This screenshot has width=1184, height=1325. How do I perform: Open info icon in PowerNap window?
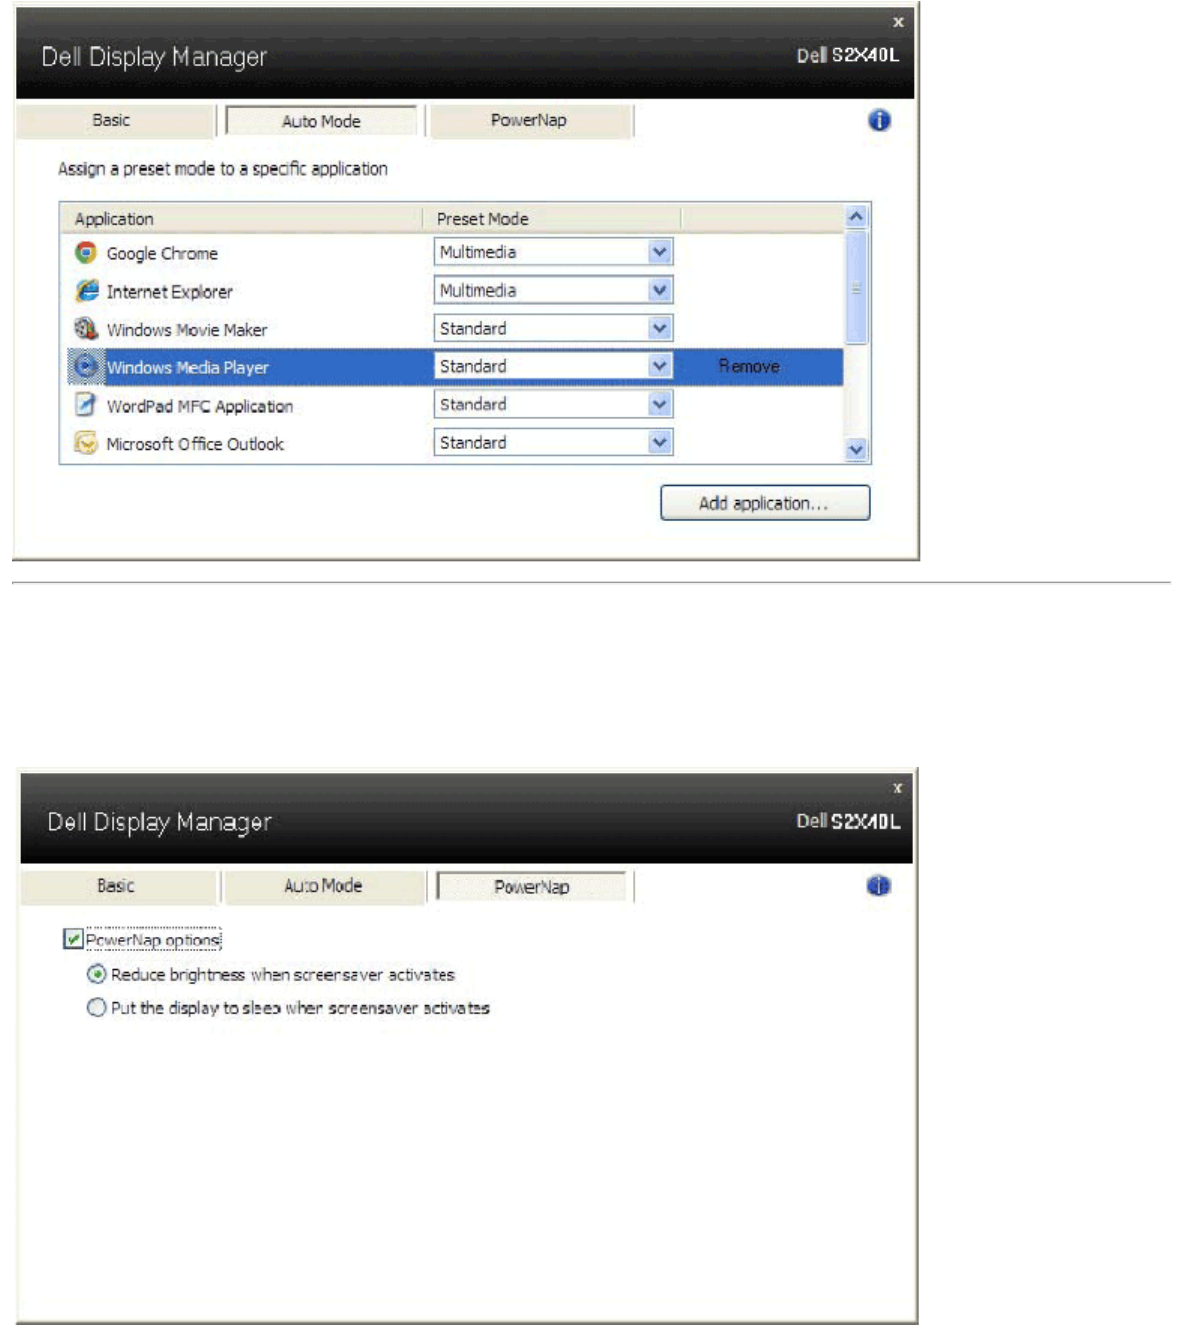pyautogui.click(x=879, y=886)
